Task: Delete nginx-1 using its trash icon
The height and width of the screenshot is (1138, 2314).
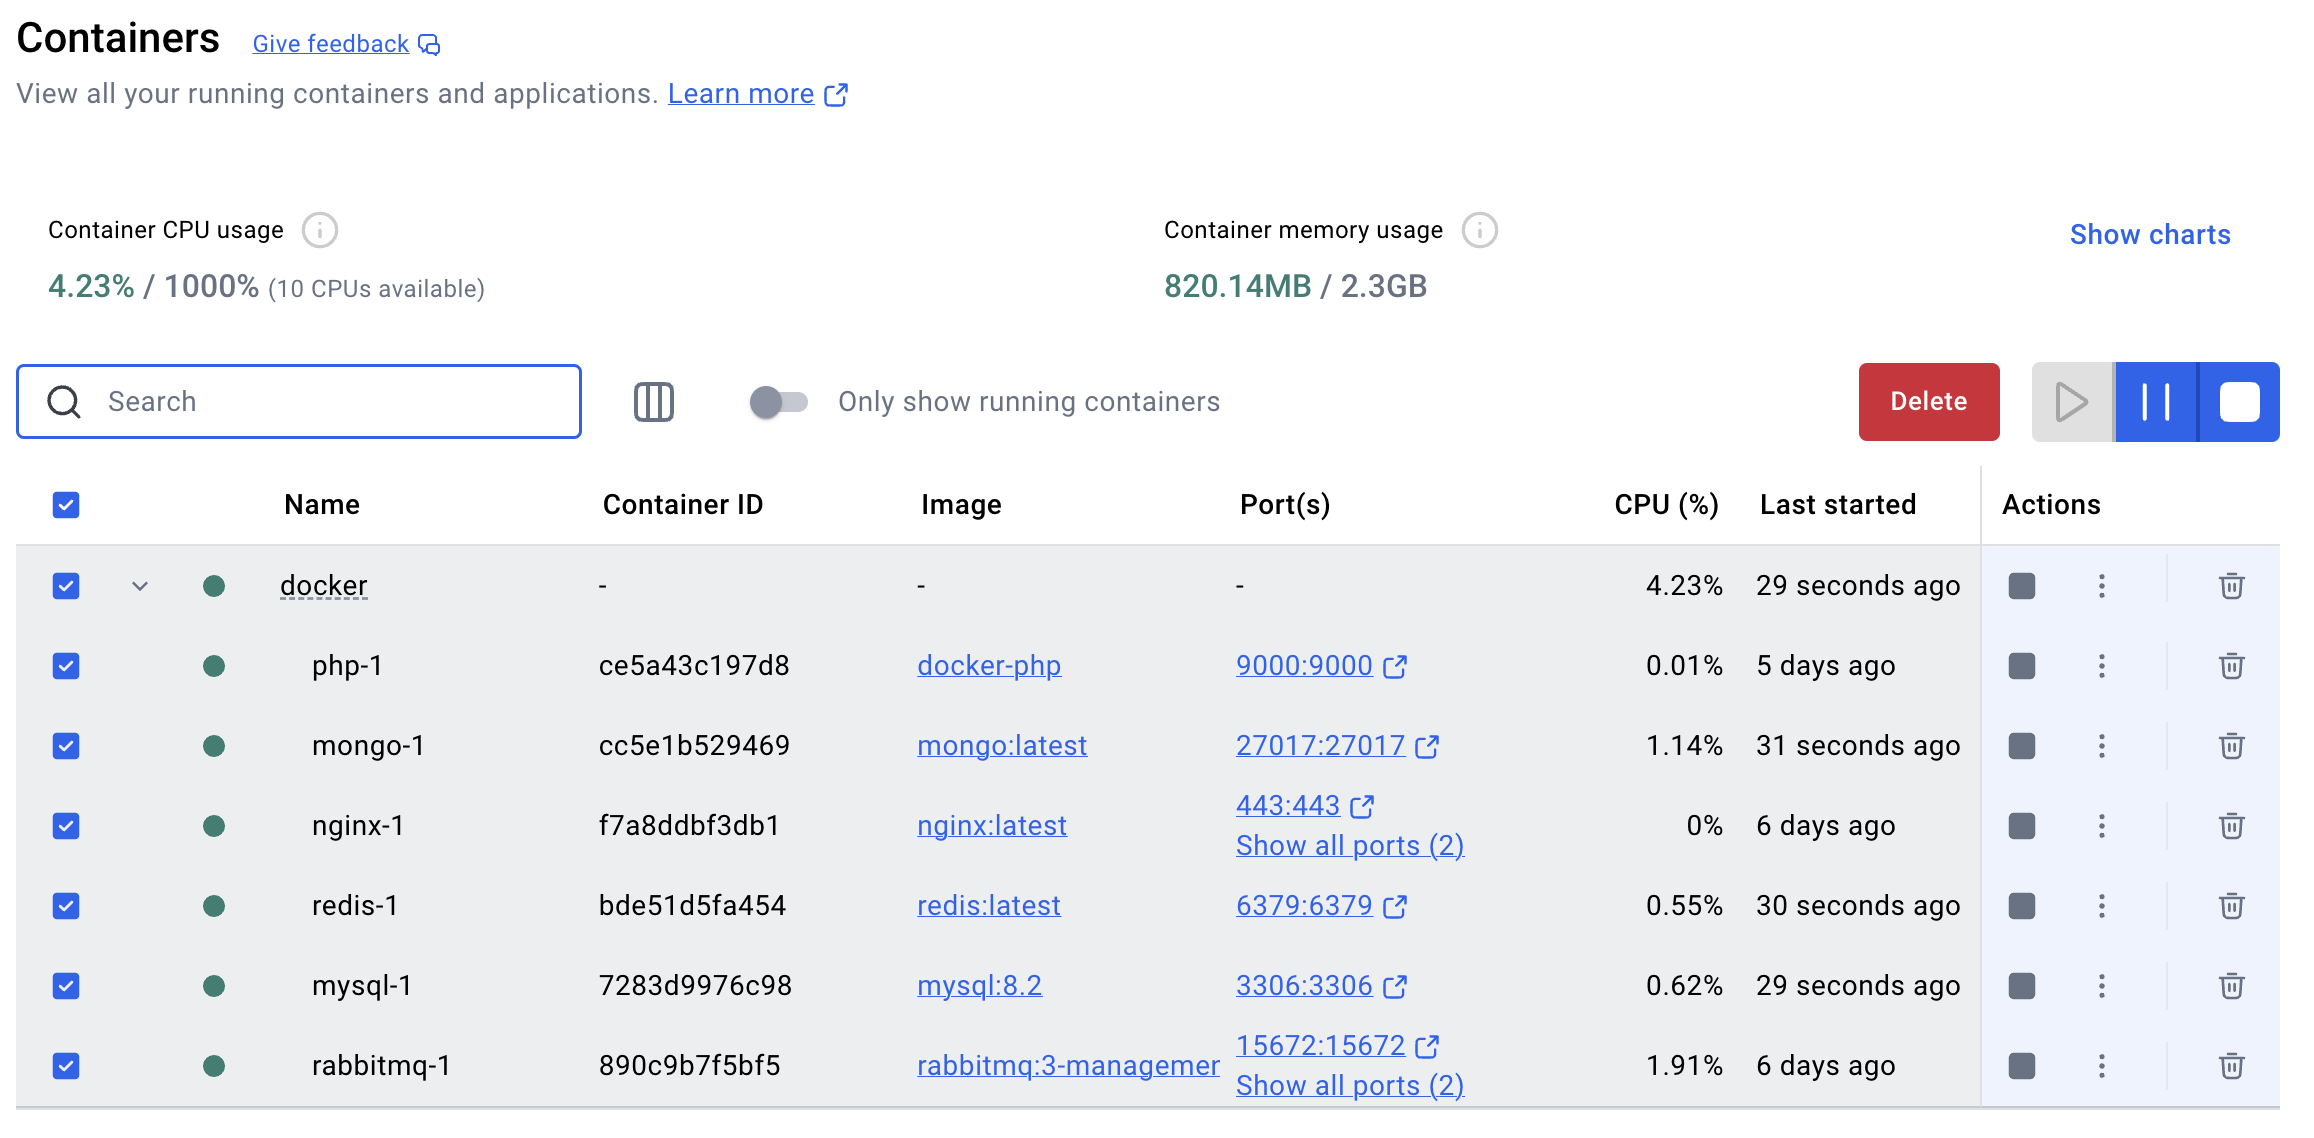Action: coord(2231,825)
